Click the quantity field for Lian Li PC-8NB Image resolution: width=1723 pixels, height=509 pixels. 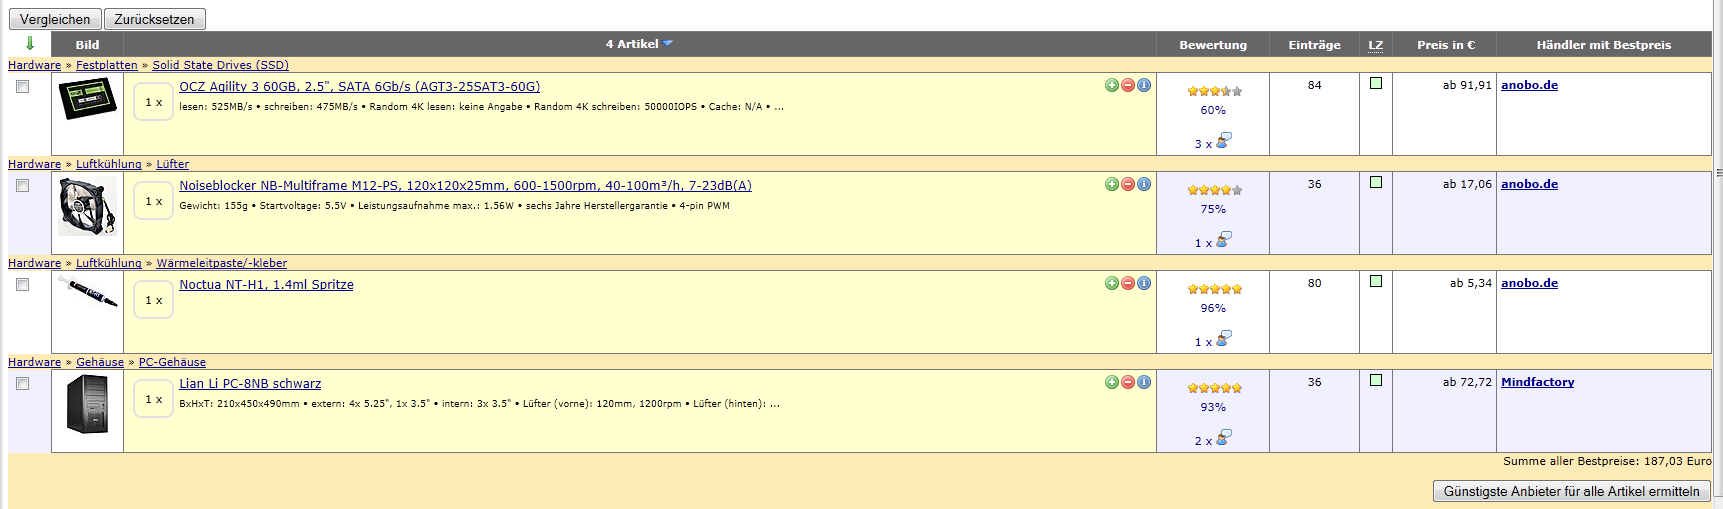click(154, 399)
